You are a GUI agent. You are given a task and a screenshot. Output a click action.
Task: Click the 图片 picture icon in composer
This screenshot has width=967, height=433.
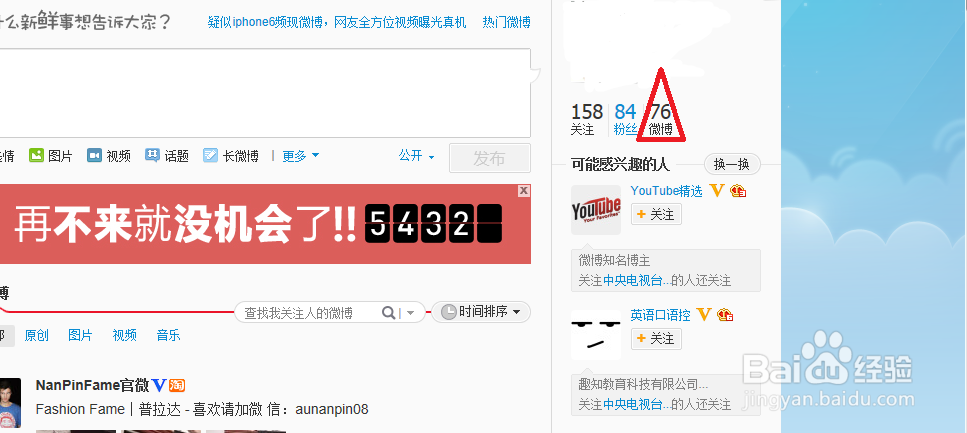tap(37, 155)
